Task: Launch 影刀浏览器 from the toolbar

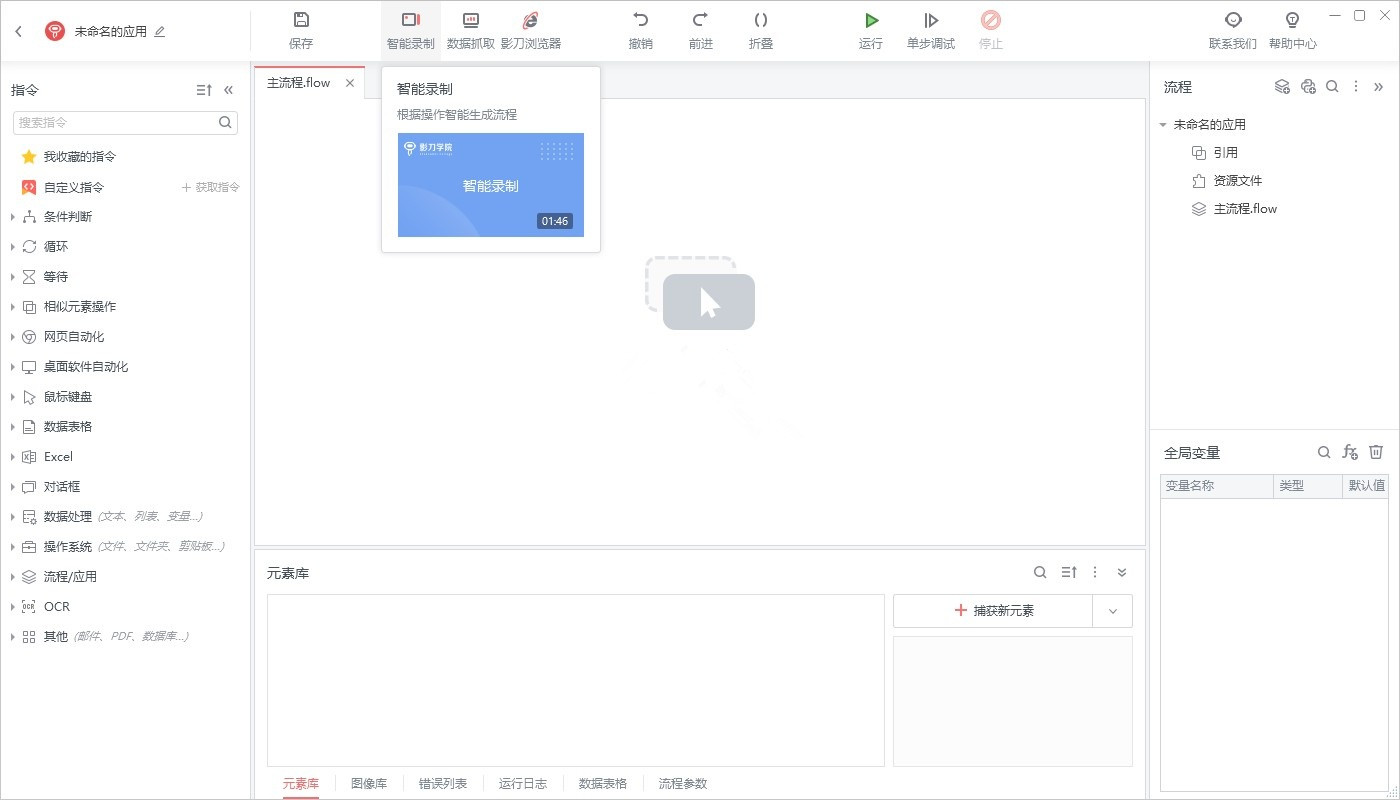Action: pyautogui.click(x=531, y=21)
